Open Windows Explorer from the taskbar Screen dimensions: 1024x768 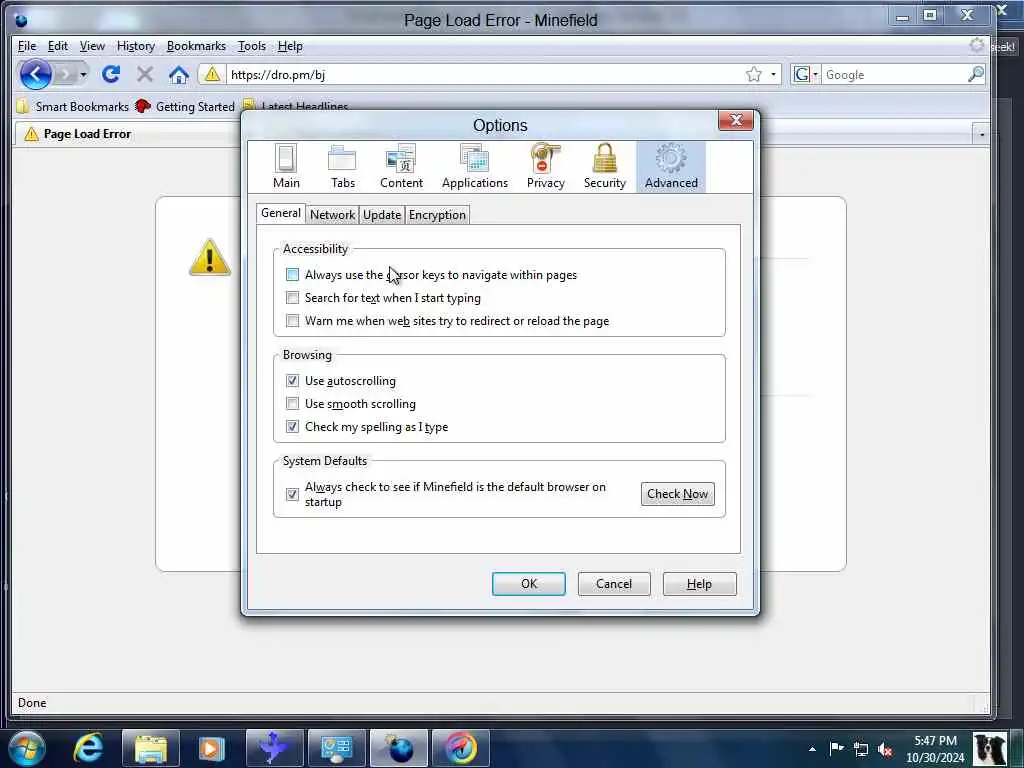pyautogui.click(x=151, y=748)
